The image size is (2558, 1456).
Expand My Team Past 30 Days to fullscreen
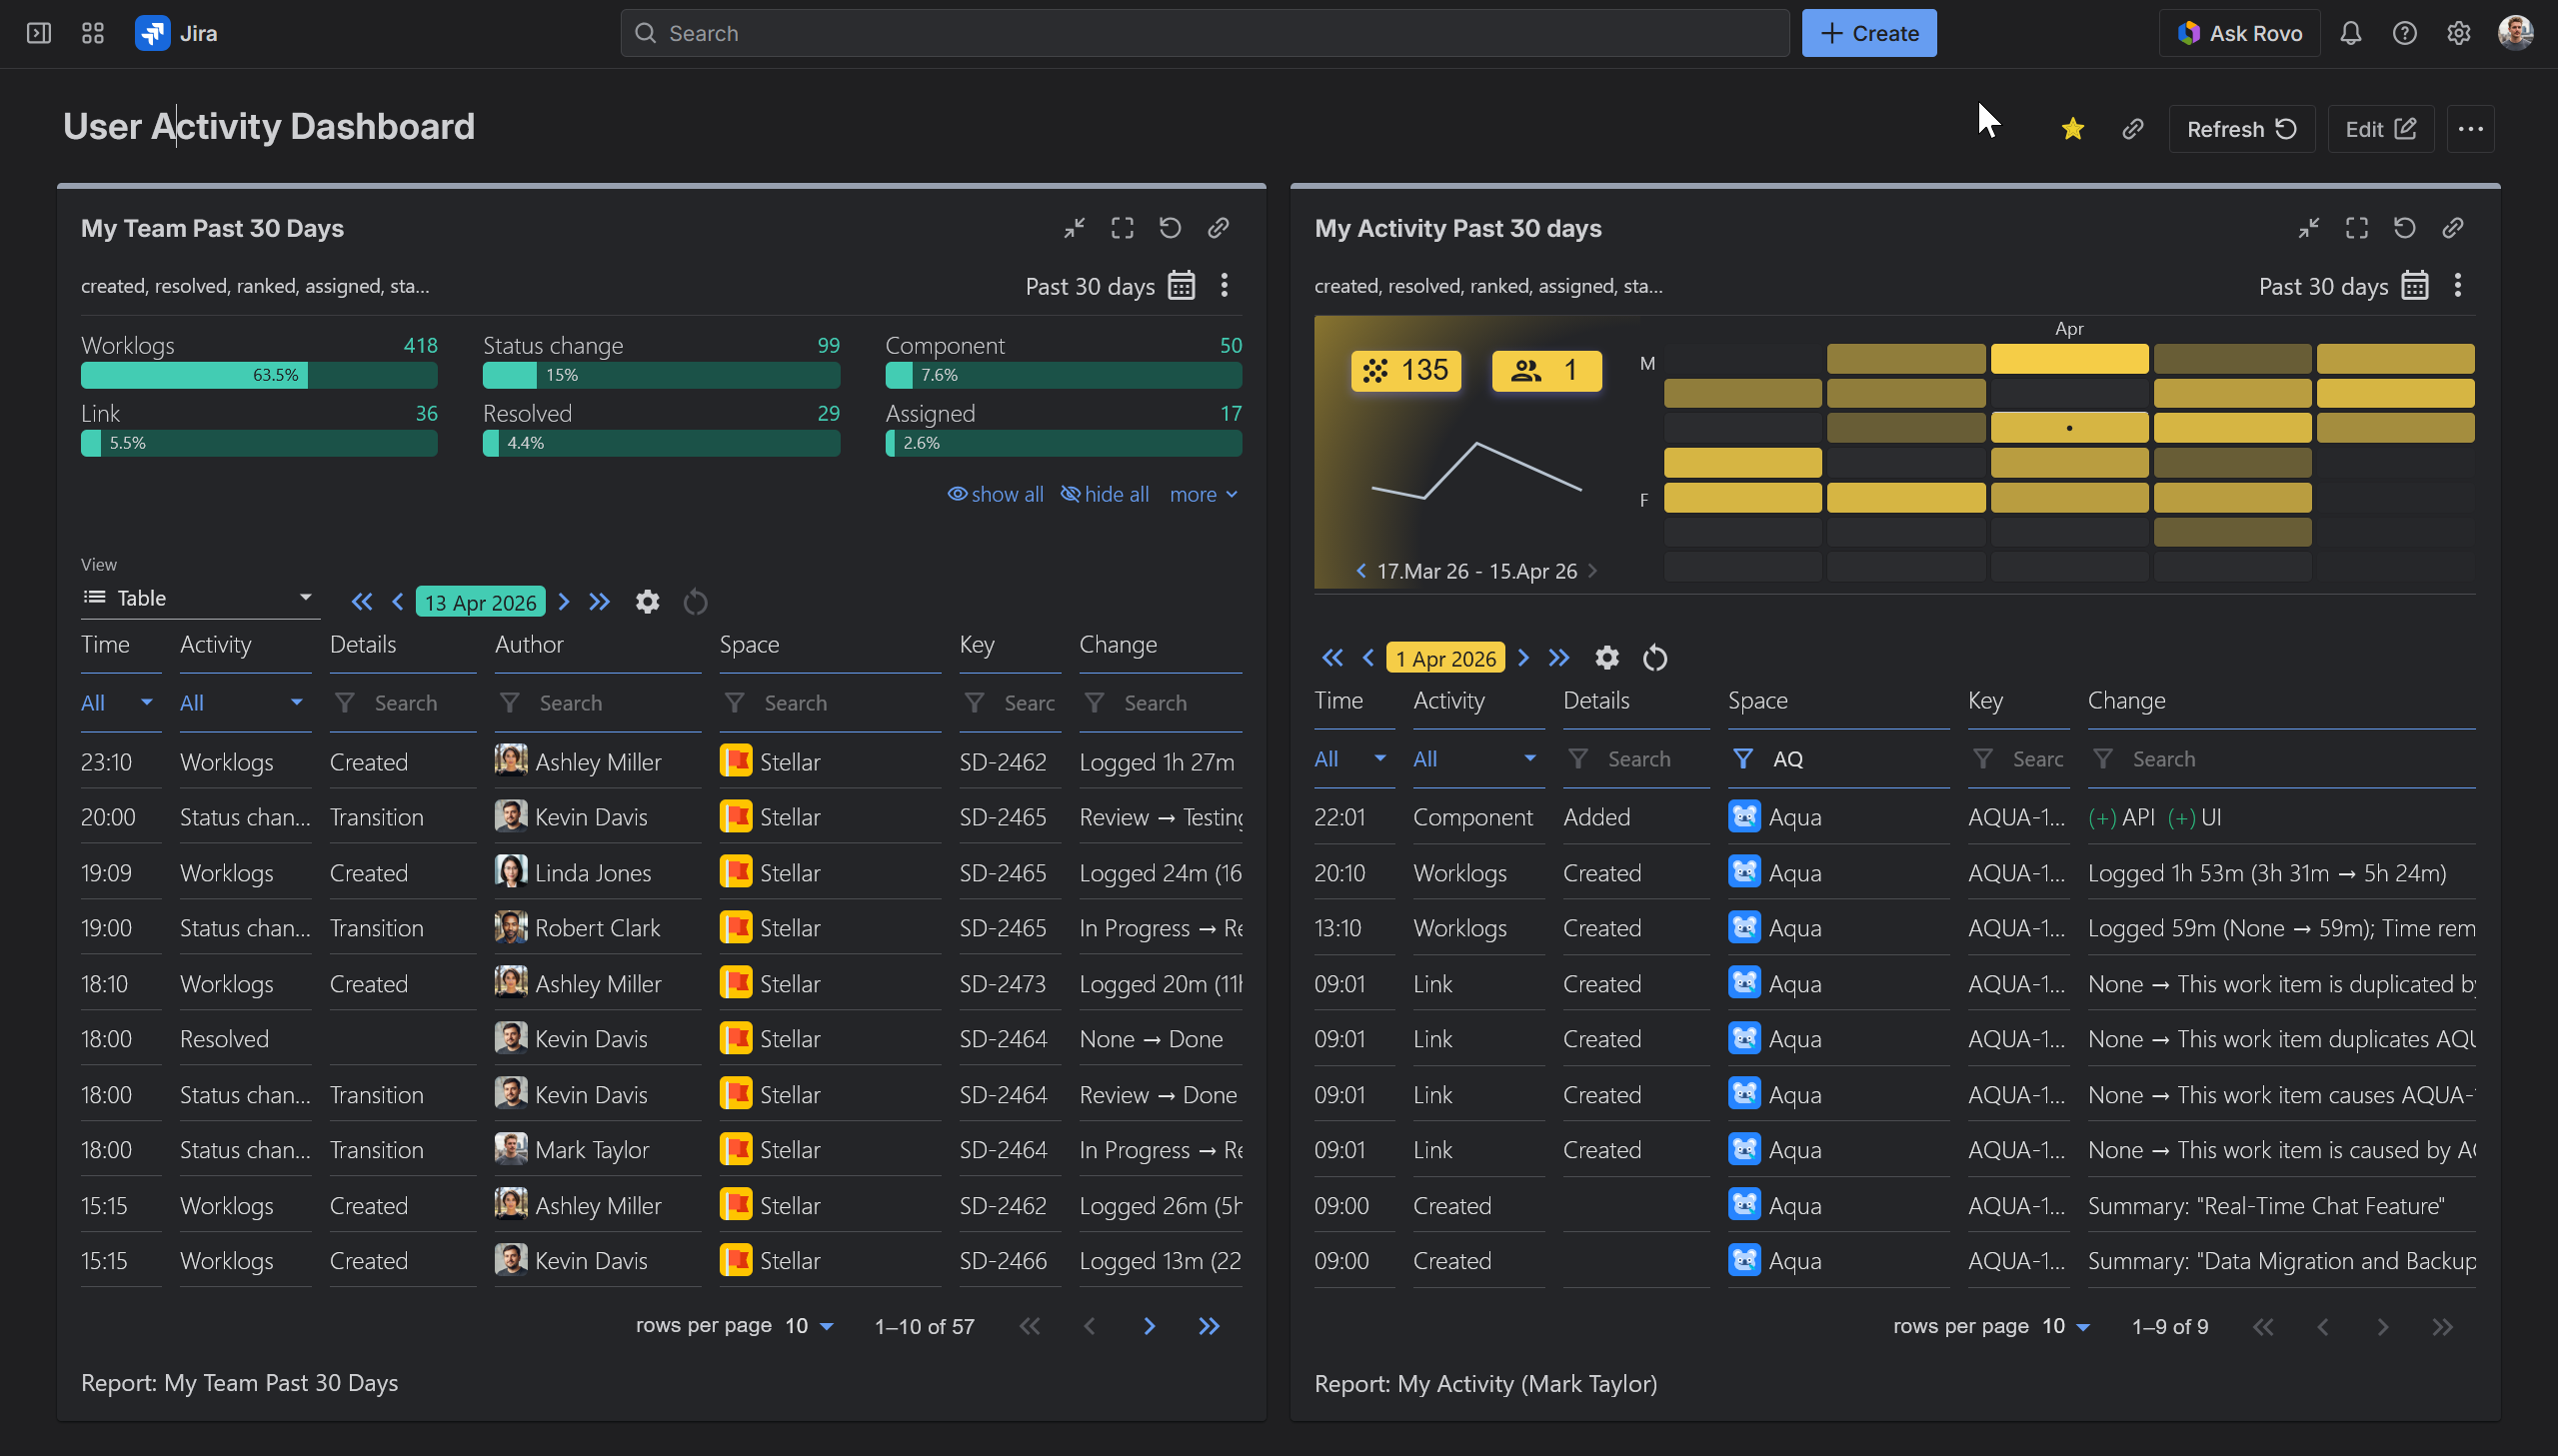point(1122,228)
